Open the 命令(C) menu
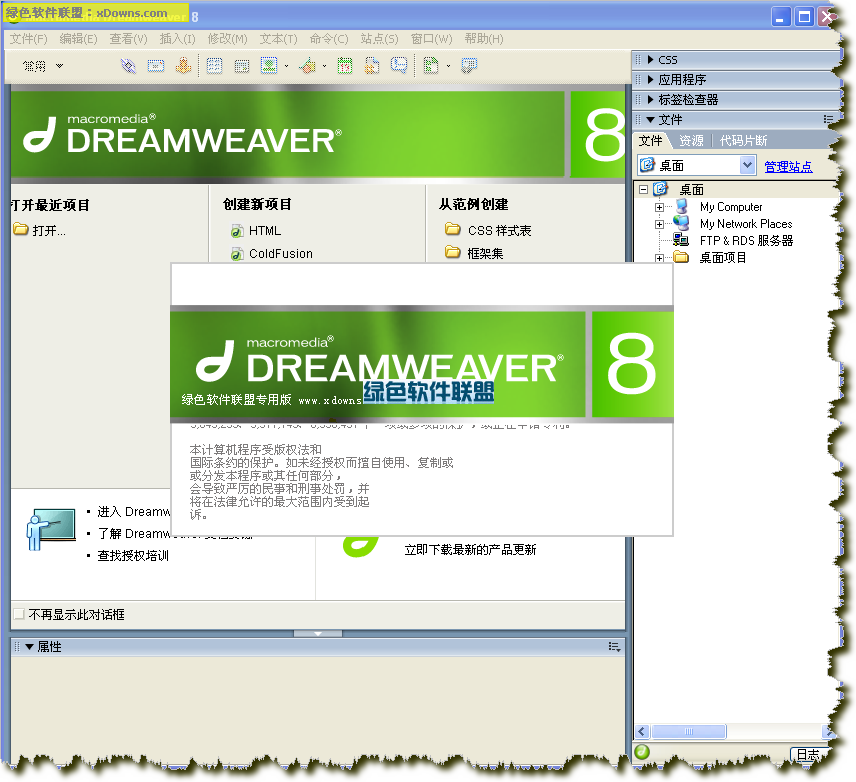856x782 pixels. [x=329, y=39]
